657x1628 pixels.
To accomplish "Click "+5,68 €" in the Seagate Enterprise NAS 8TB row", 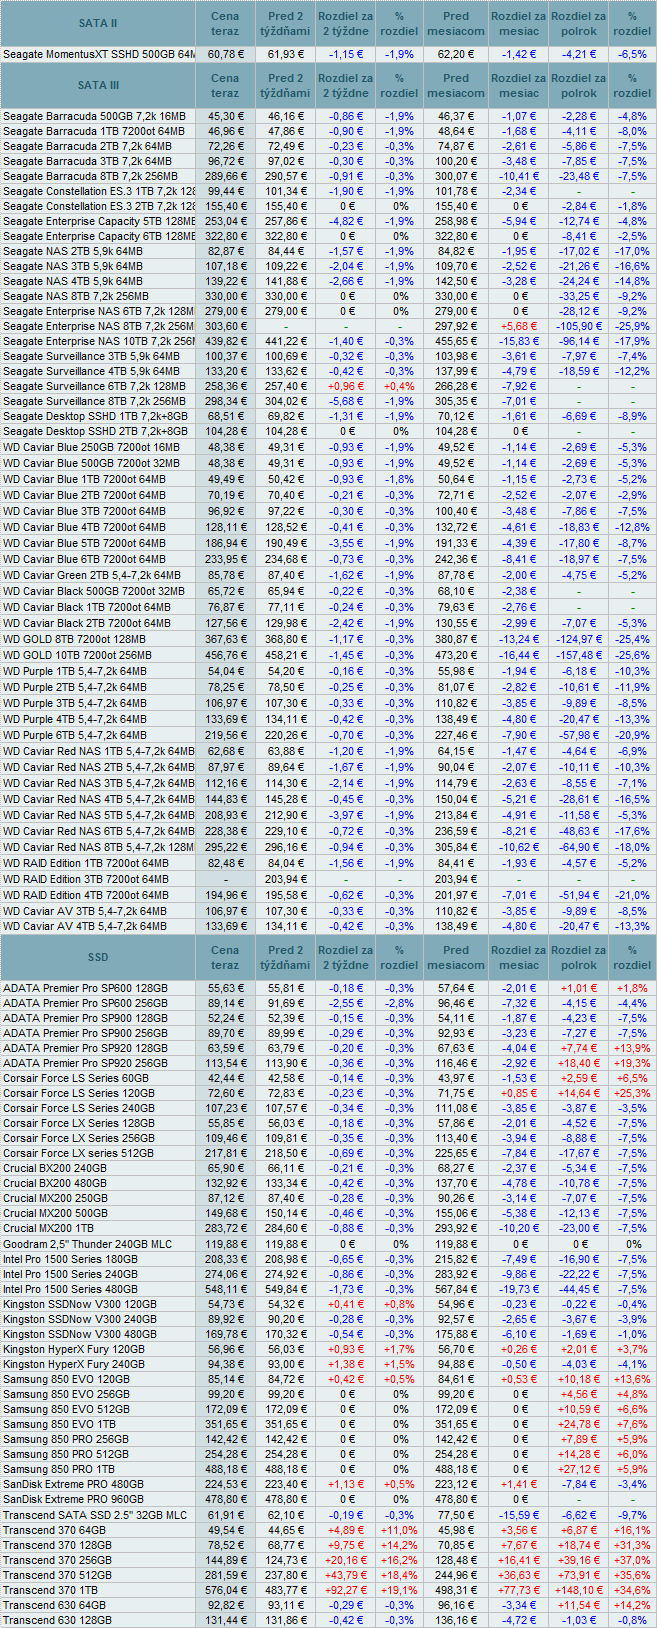I will [518, 326].
